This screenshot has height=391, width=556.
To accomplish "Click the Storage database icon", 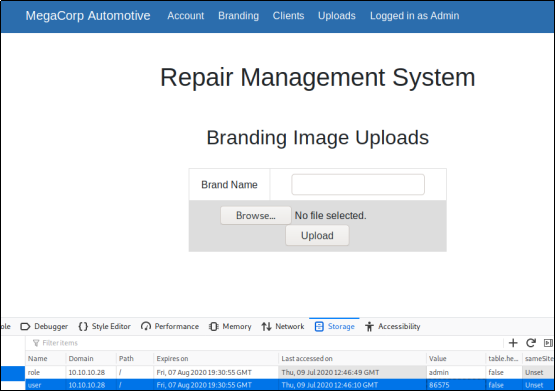I will tap(319, 326).
